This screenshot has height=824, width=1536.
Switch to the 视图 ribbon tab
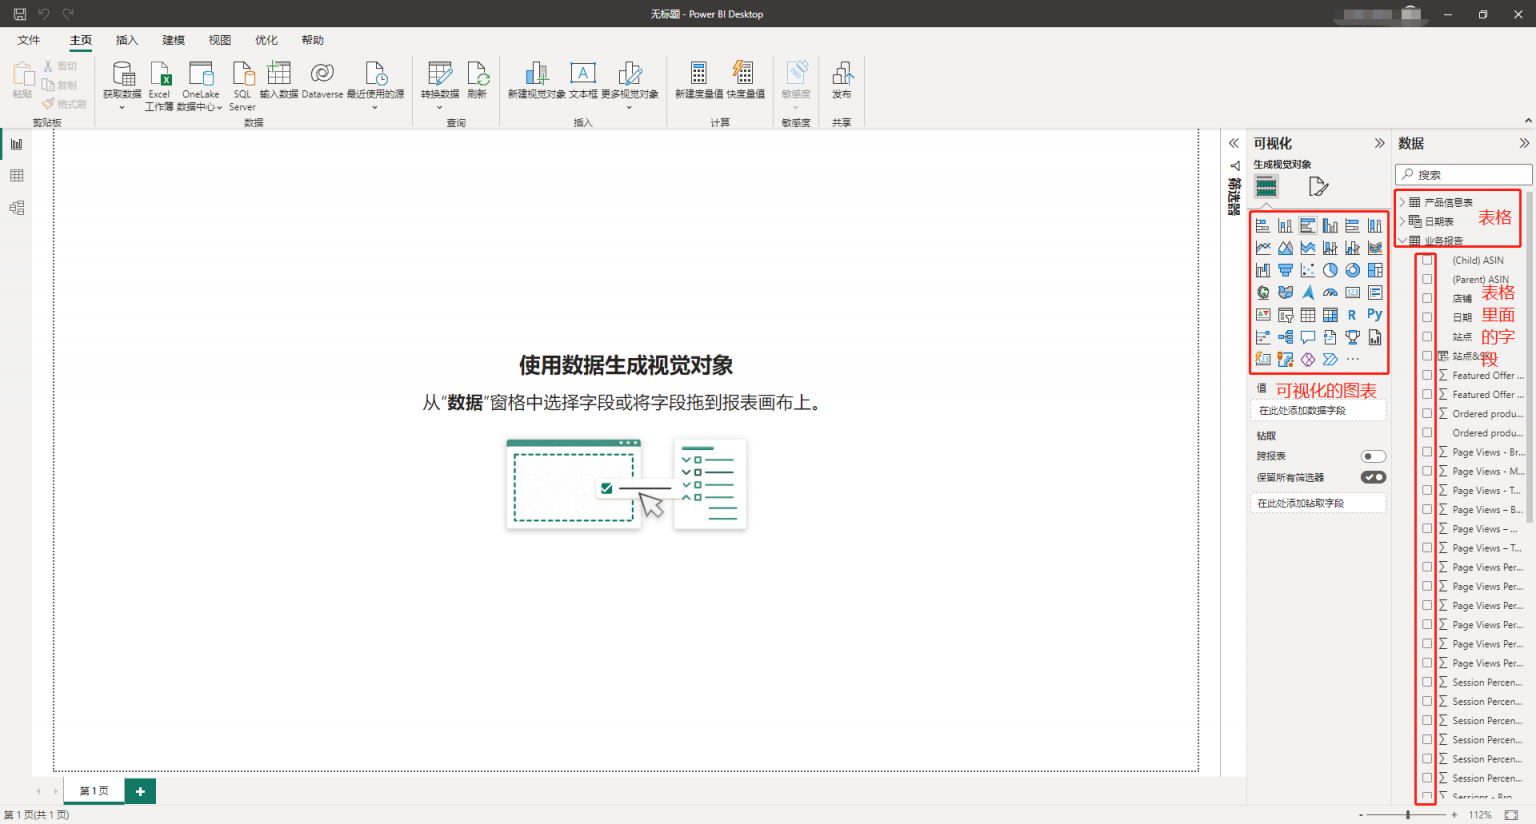(x=220, y=40)
